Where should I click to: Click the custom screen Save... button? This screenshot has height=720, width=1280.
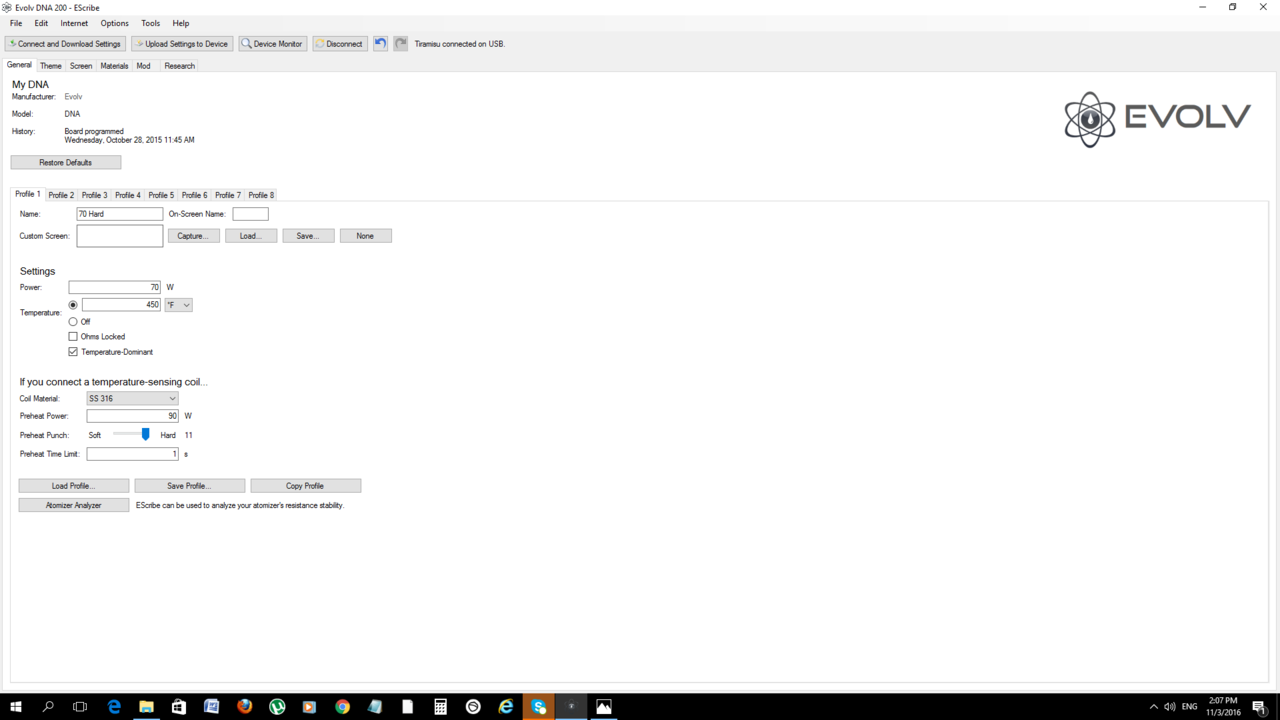pos(308,236)
